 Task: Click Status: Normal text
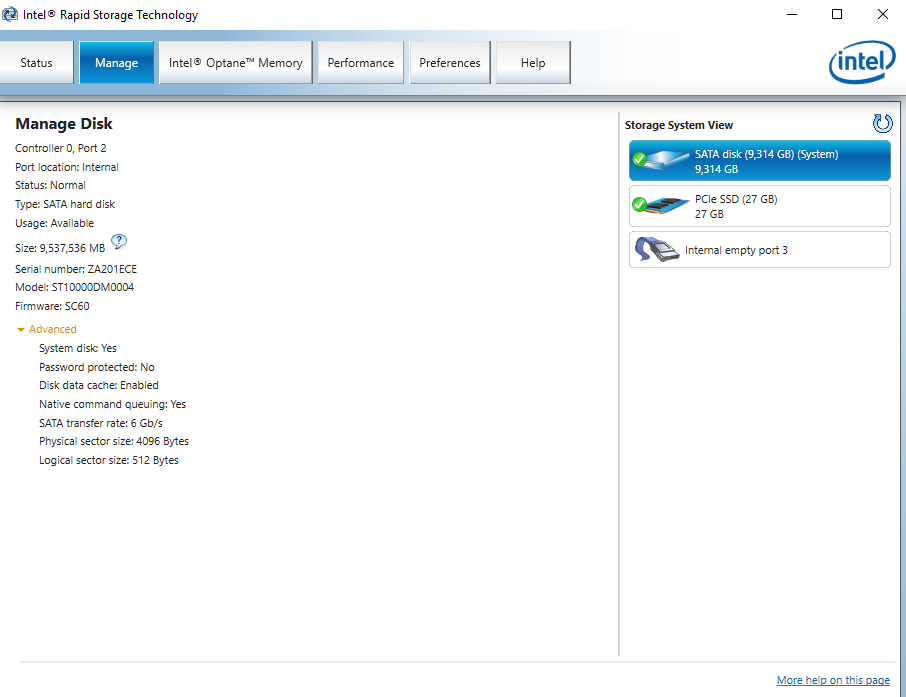tap(50, 185)
